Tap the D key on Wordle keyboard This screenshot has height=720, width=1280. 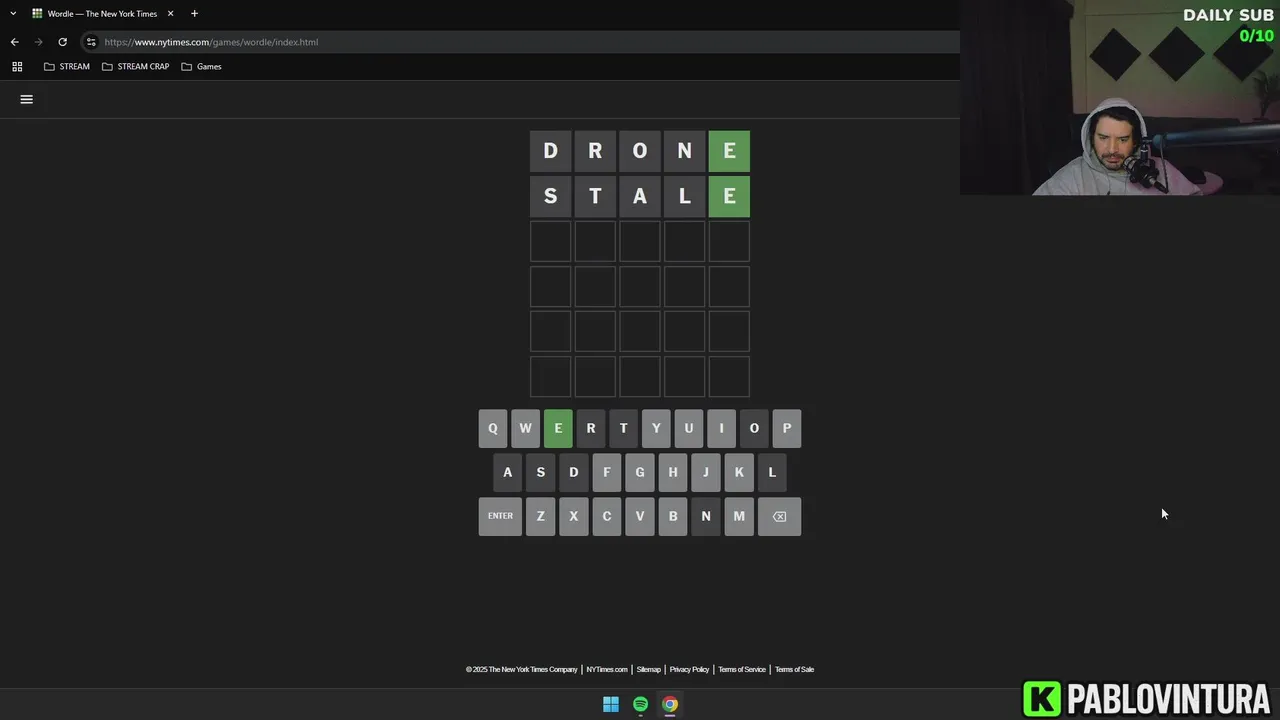(x=574, y=472)
